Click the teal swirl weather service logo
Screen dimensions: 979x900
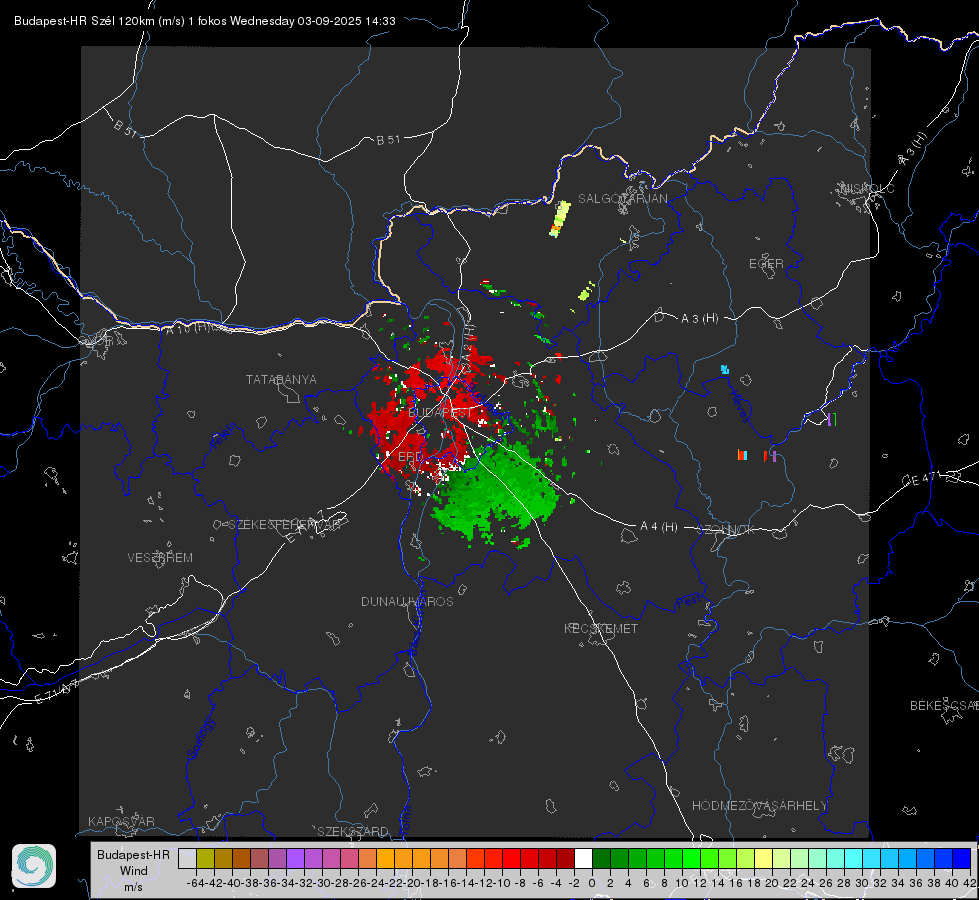point(34,866)
